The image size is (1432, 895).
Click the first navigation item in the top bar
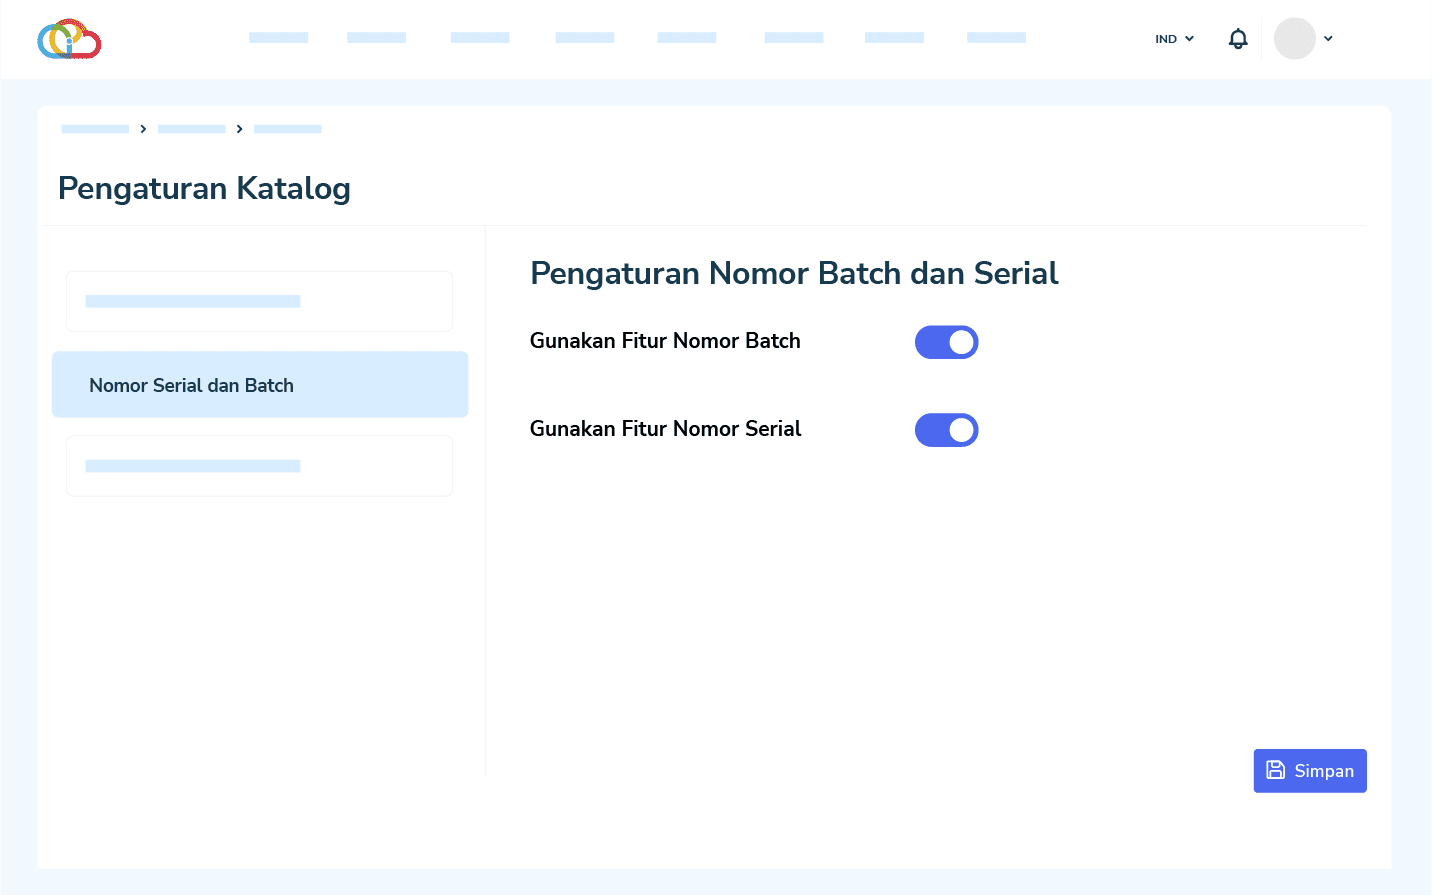[x=279, y=37]
